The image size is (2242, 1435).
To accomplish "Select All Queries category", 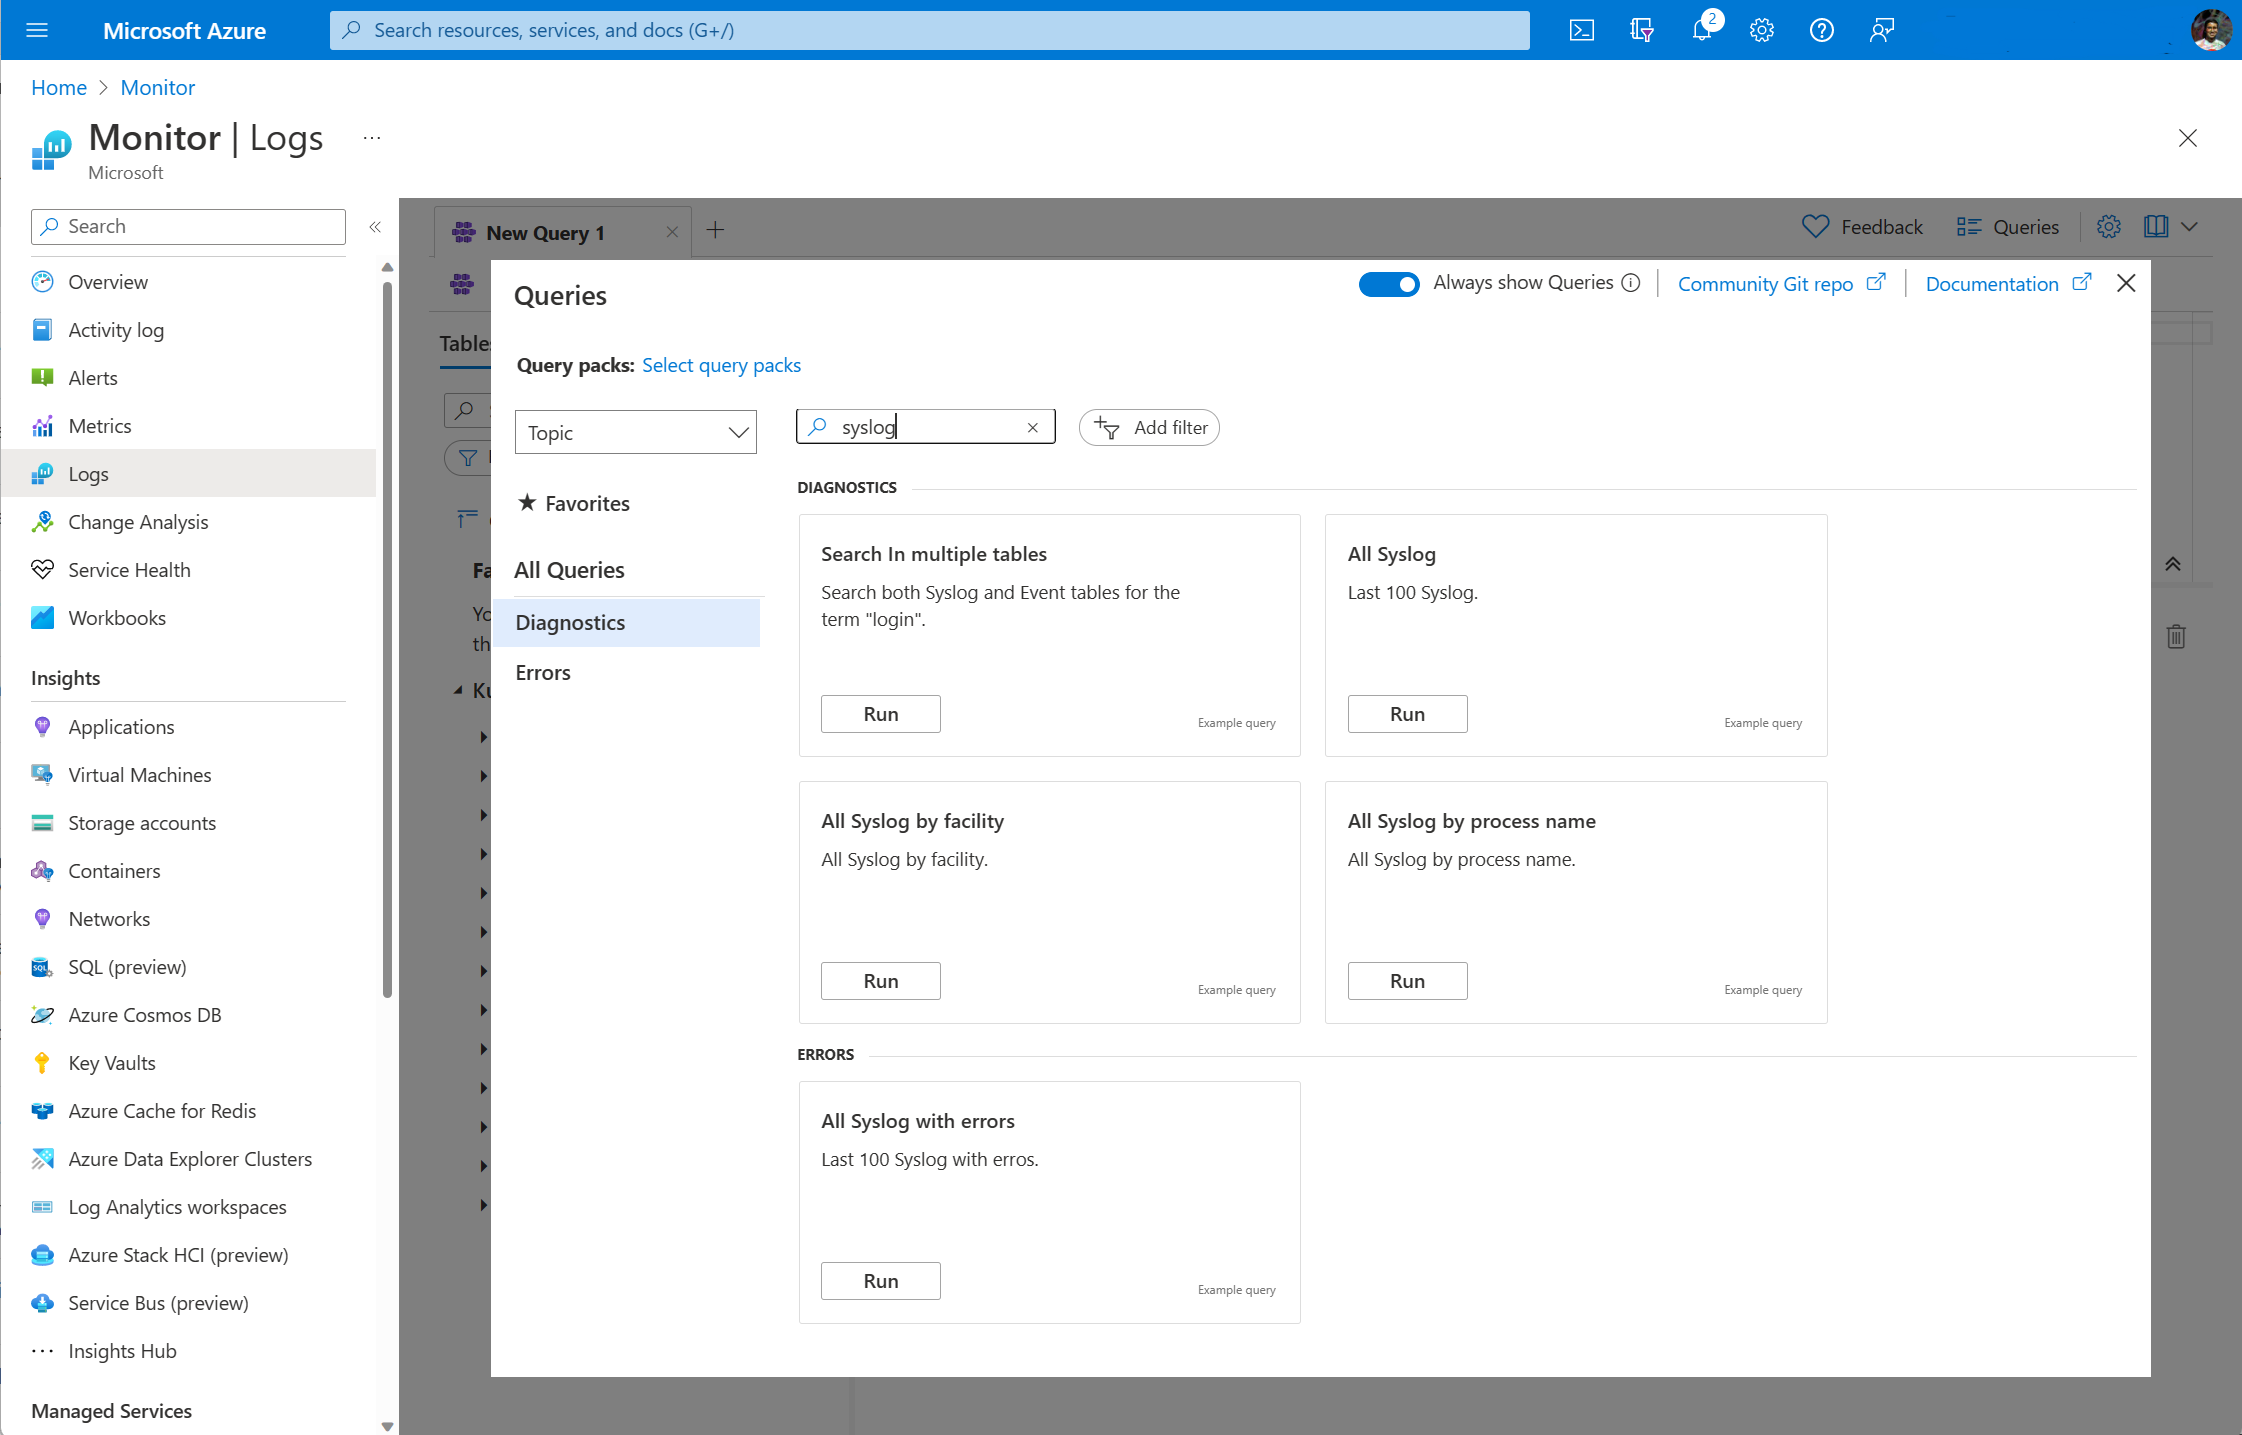I will coord(569,570).
